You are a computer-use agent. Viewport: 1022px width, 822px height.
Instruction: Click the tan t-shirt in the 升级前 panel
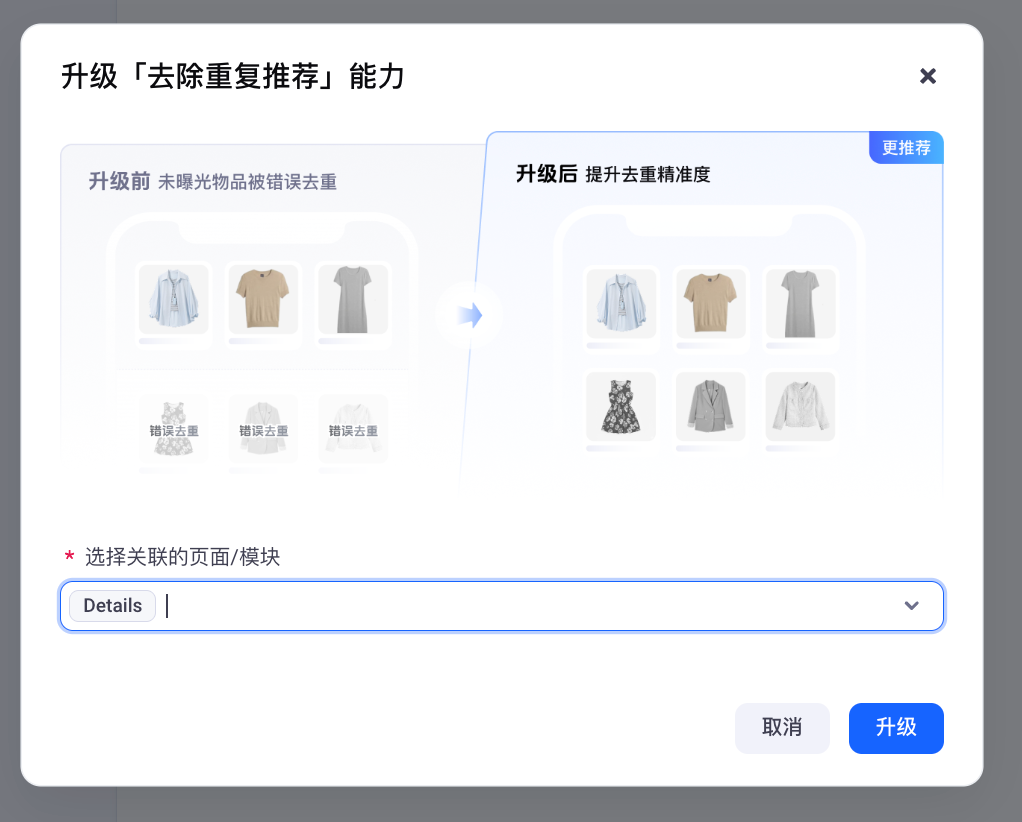[263, 299]
